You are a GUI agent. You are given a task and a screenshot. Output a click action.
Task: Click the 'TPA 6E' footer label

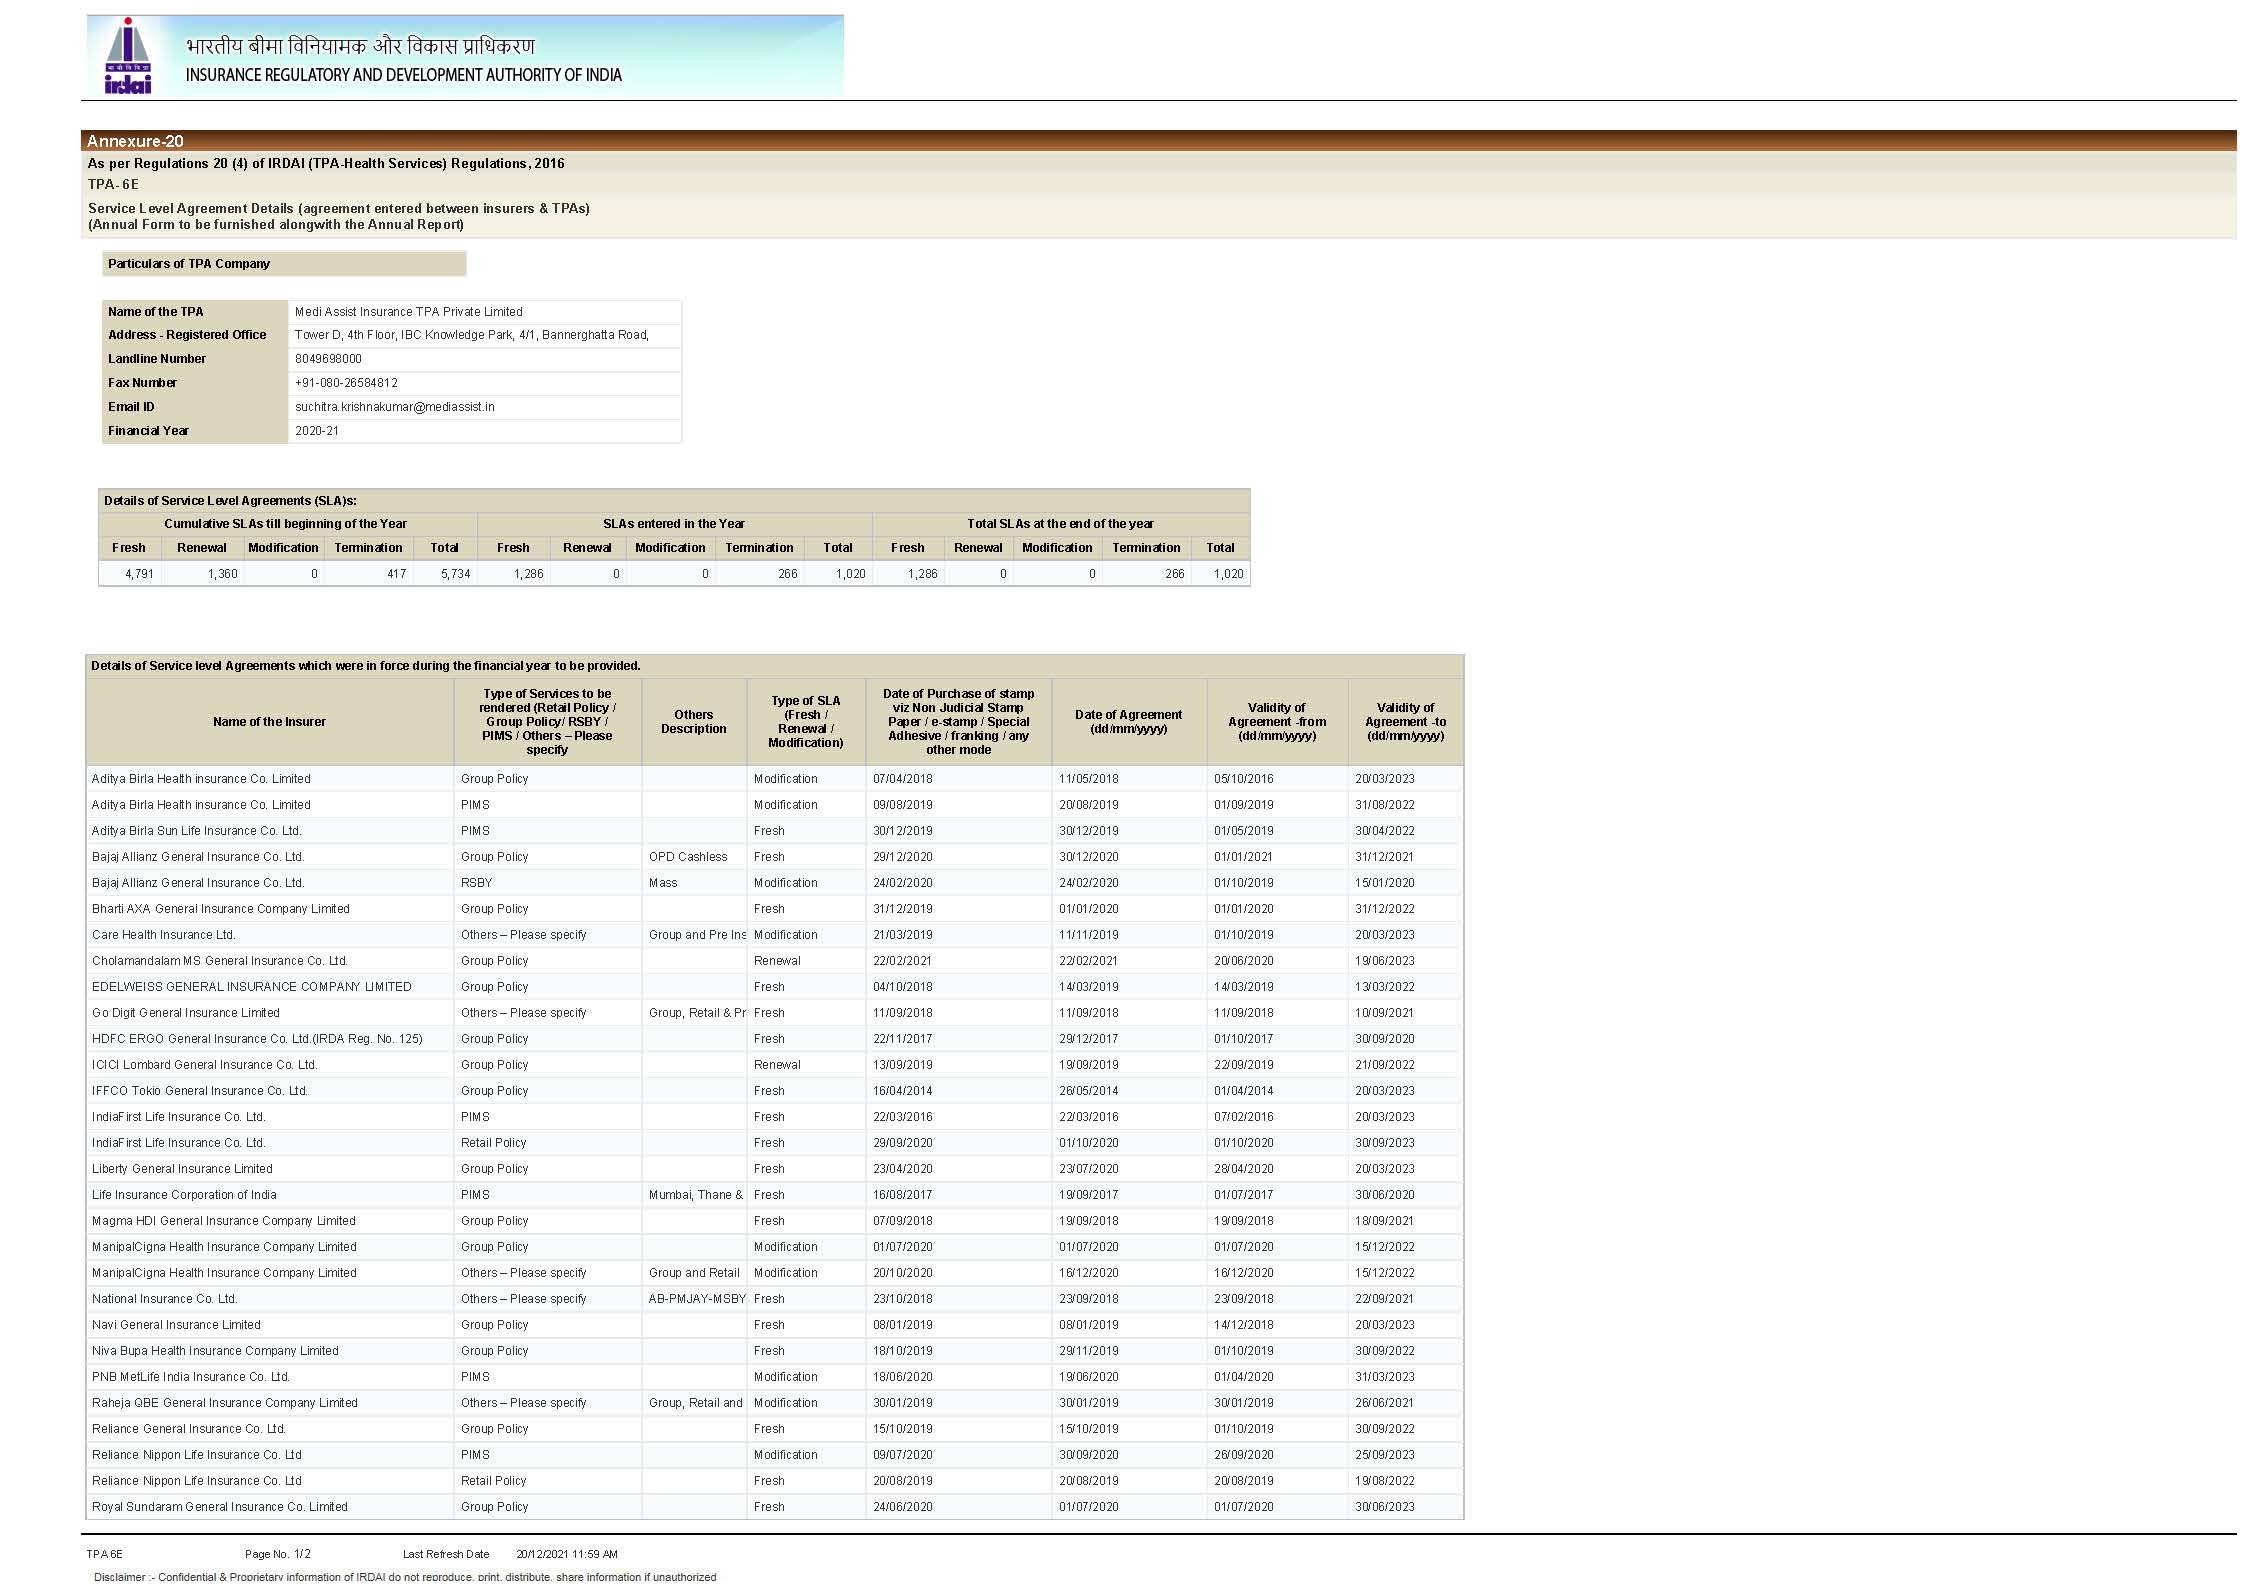[x=104, y=1555]
